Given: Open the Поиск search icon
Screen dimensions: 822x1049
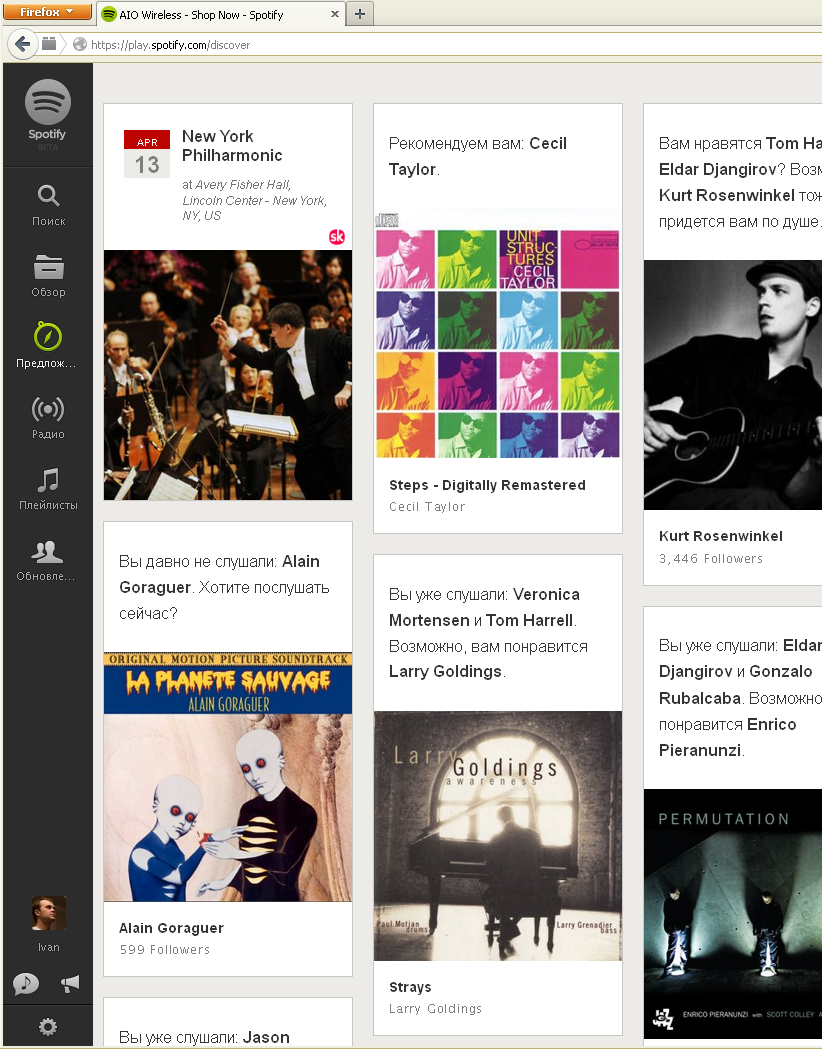Looking at the screenshot, I should [x=48, y=195].
